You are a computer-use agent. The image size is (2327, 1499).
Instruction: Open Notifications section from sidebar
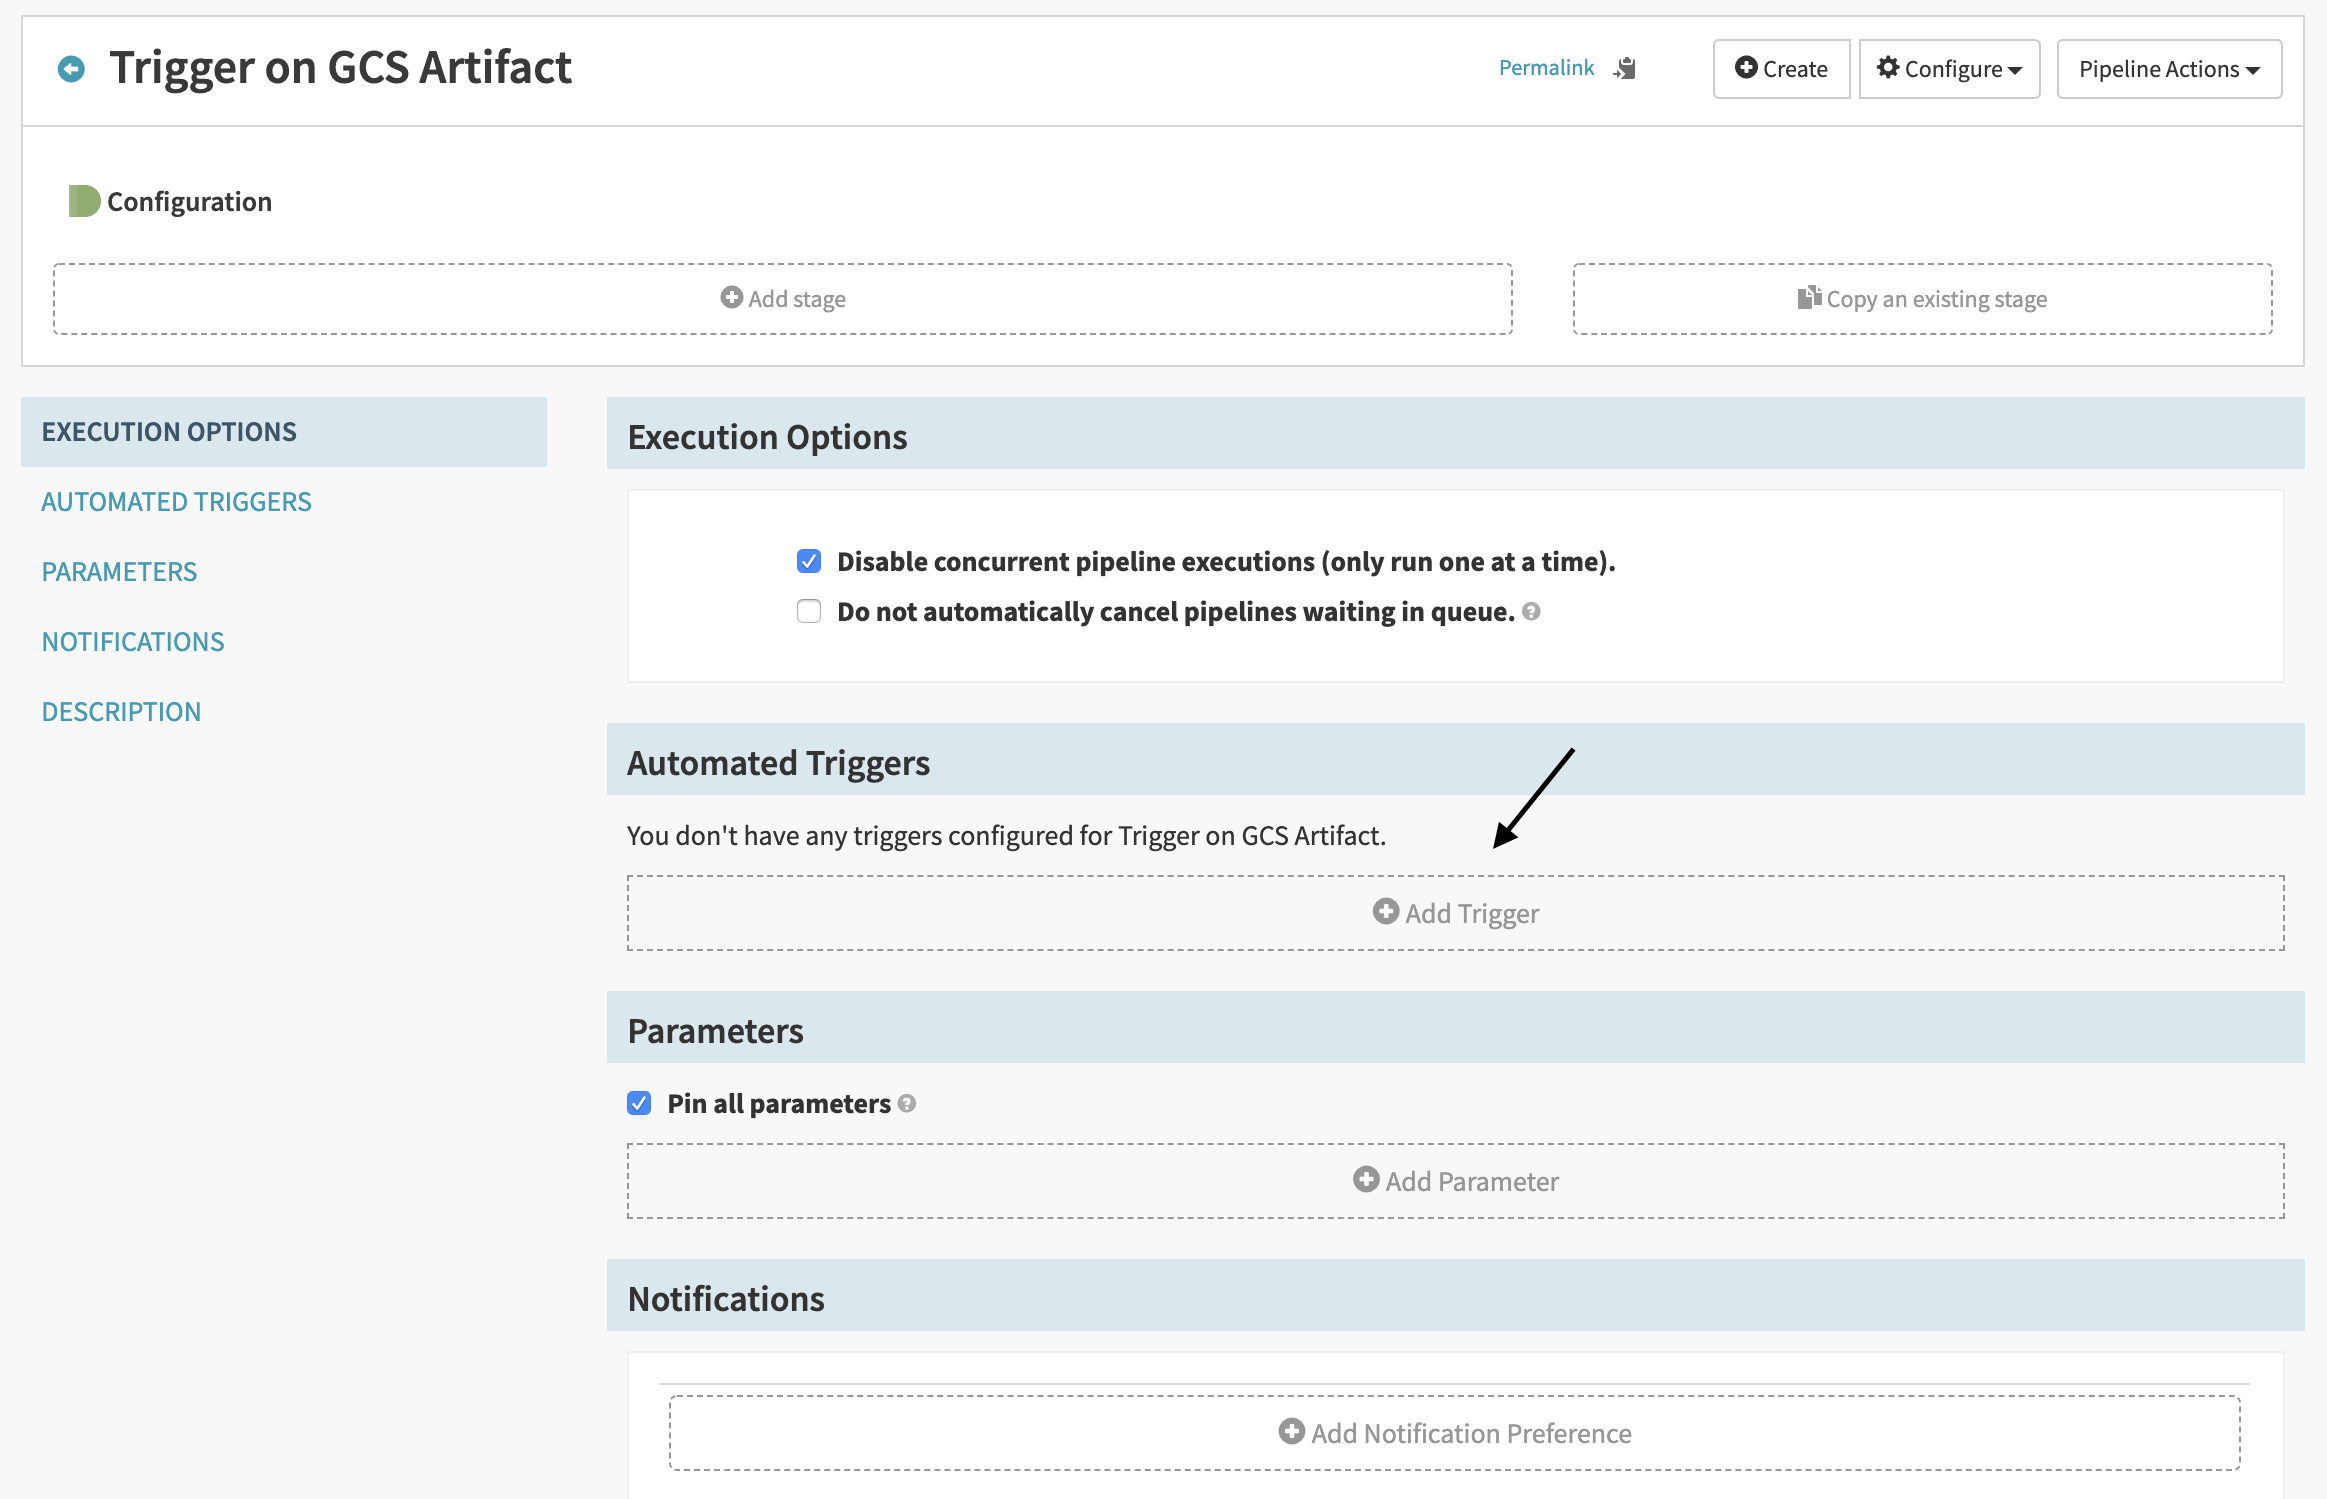pos(133,642)
